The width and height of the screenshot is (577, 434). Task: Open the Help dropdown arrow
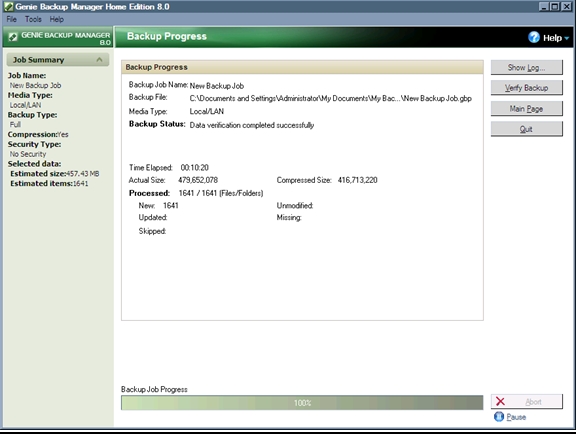click(x=567, y=38)
